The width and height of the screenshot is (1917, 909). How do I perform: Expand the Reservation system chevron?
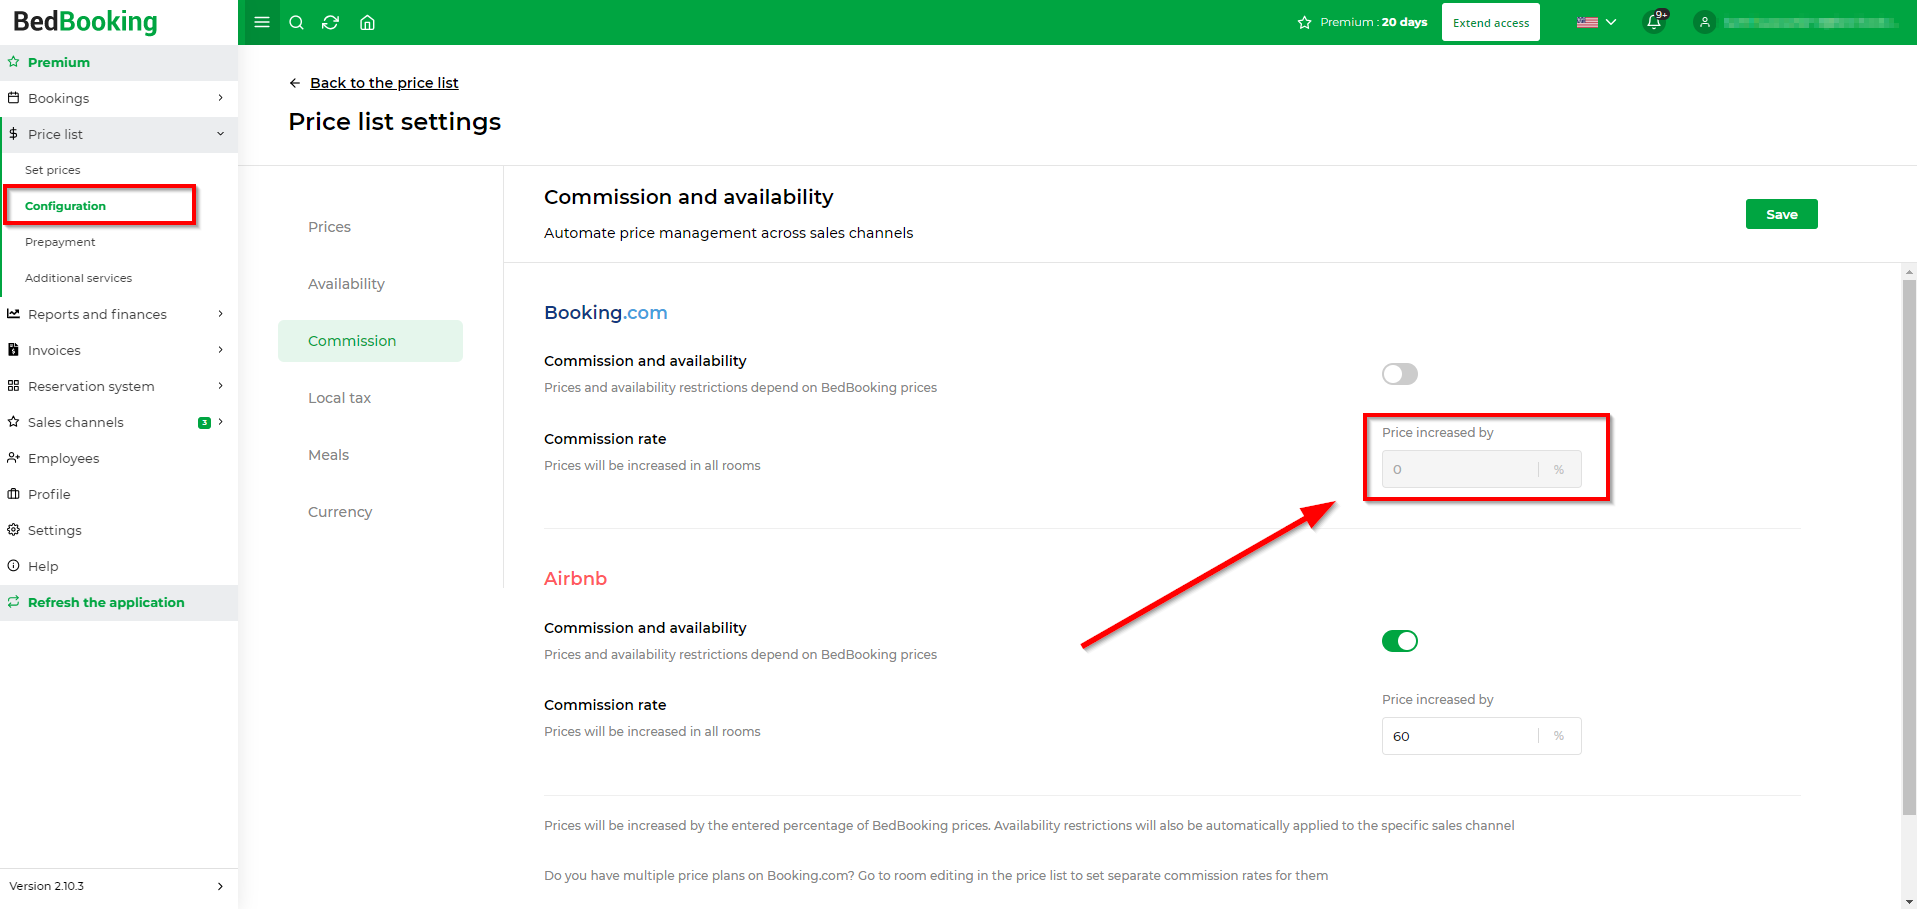tap(220, 386)
